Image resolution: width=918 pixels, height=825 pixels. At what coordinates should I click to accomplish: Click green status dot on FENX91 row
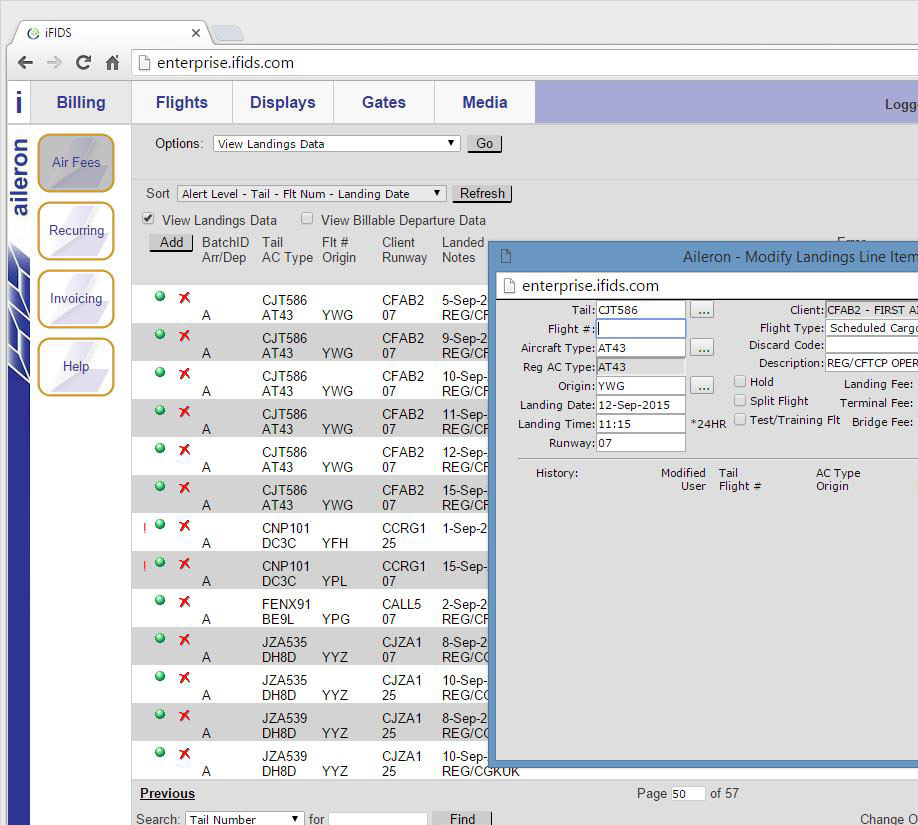(160, 601)
